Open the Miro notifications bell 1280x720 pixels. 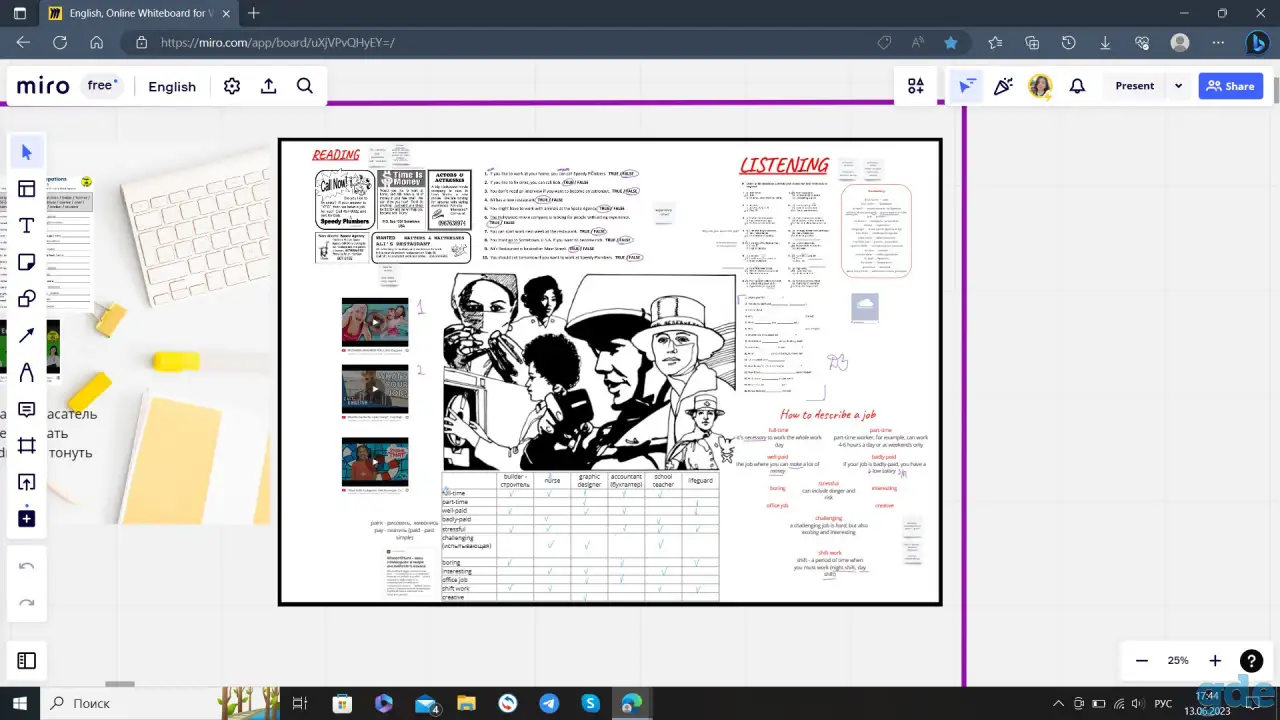(1077, 86)
